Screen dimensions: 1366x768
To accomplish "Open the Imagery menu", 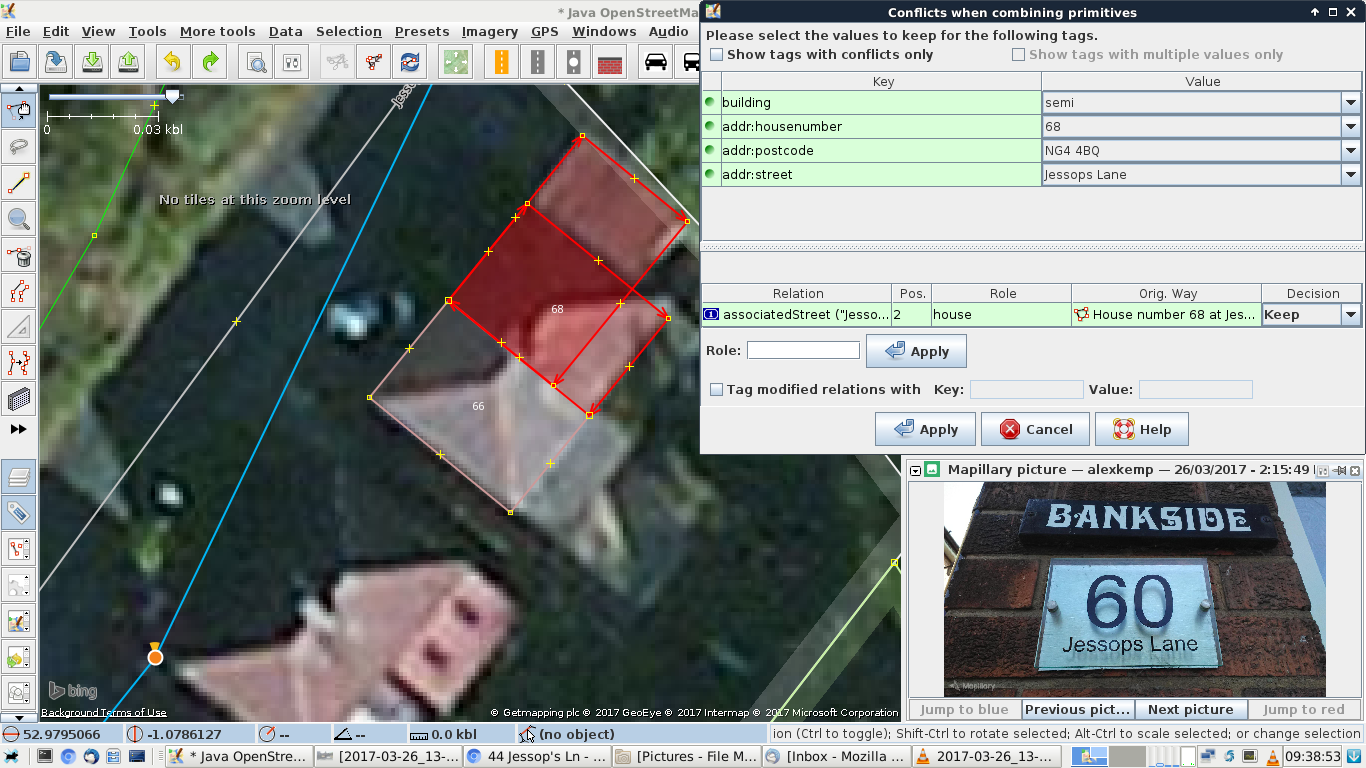I will [489, 31].
